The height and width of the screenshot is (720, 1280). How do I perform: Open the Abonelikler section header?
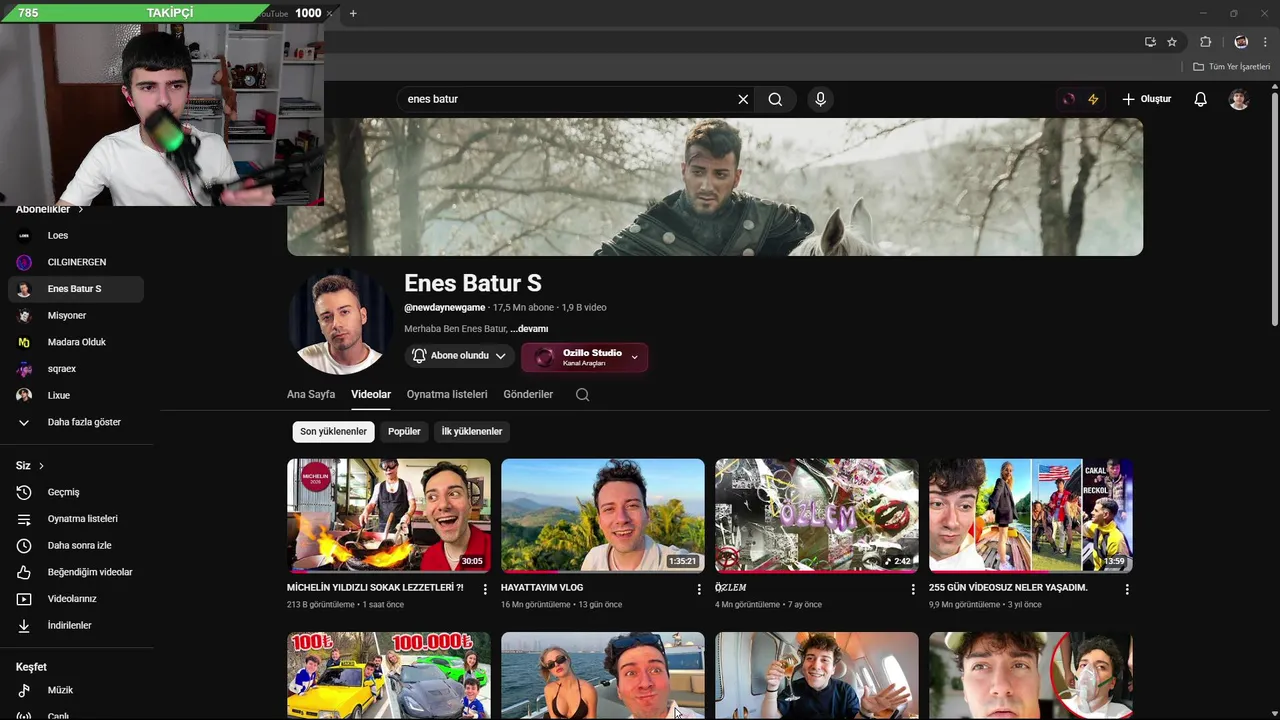pos(50,209)
